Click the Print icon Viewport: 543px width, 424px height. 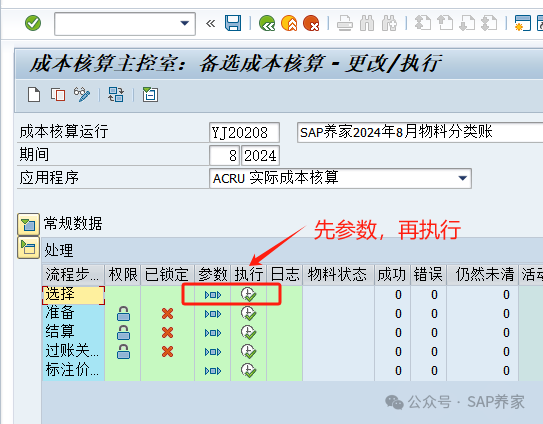345,24
